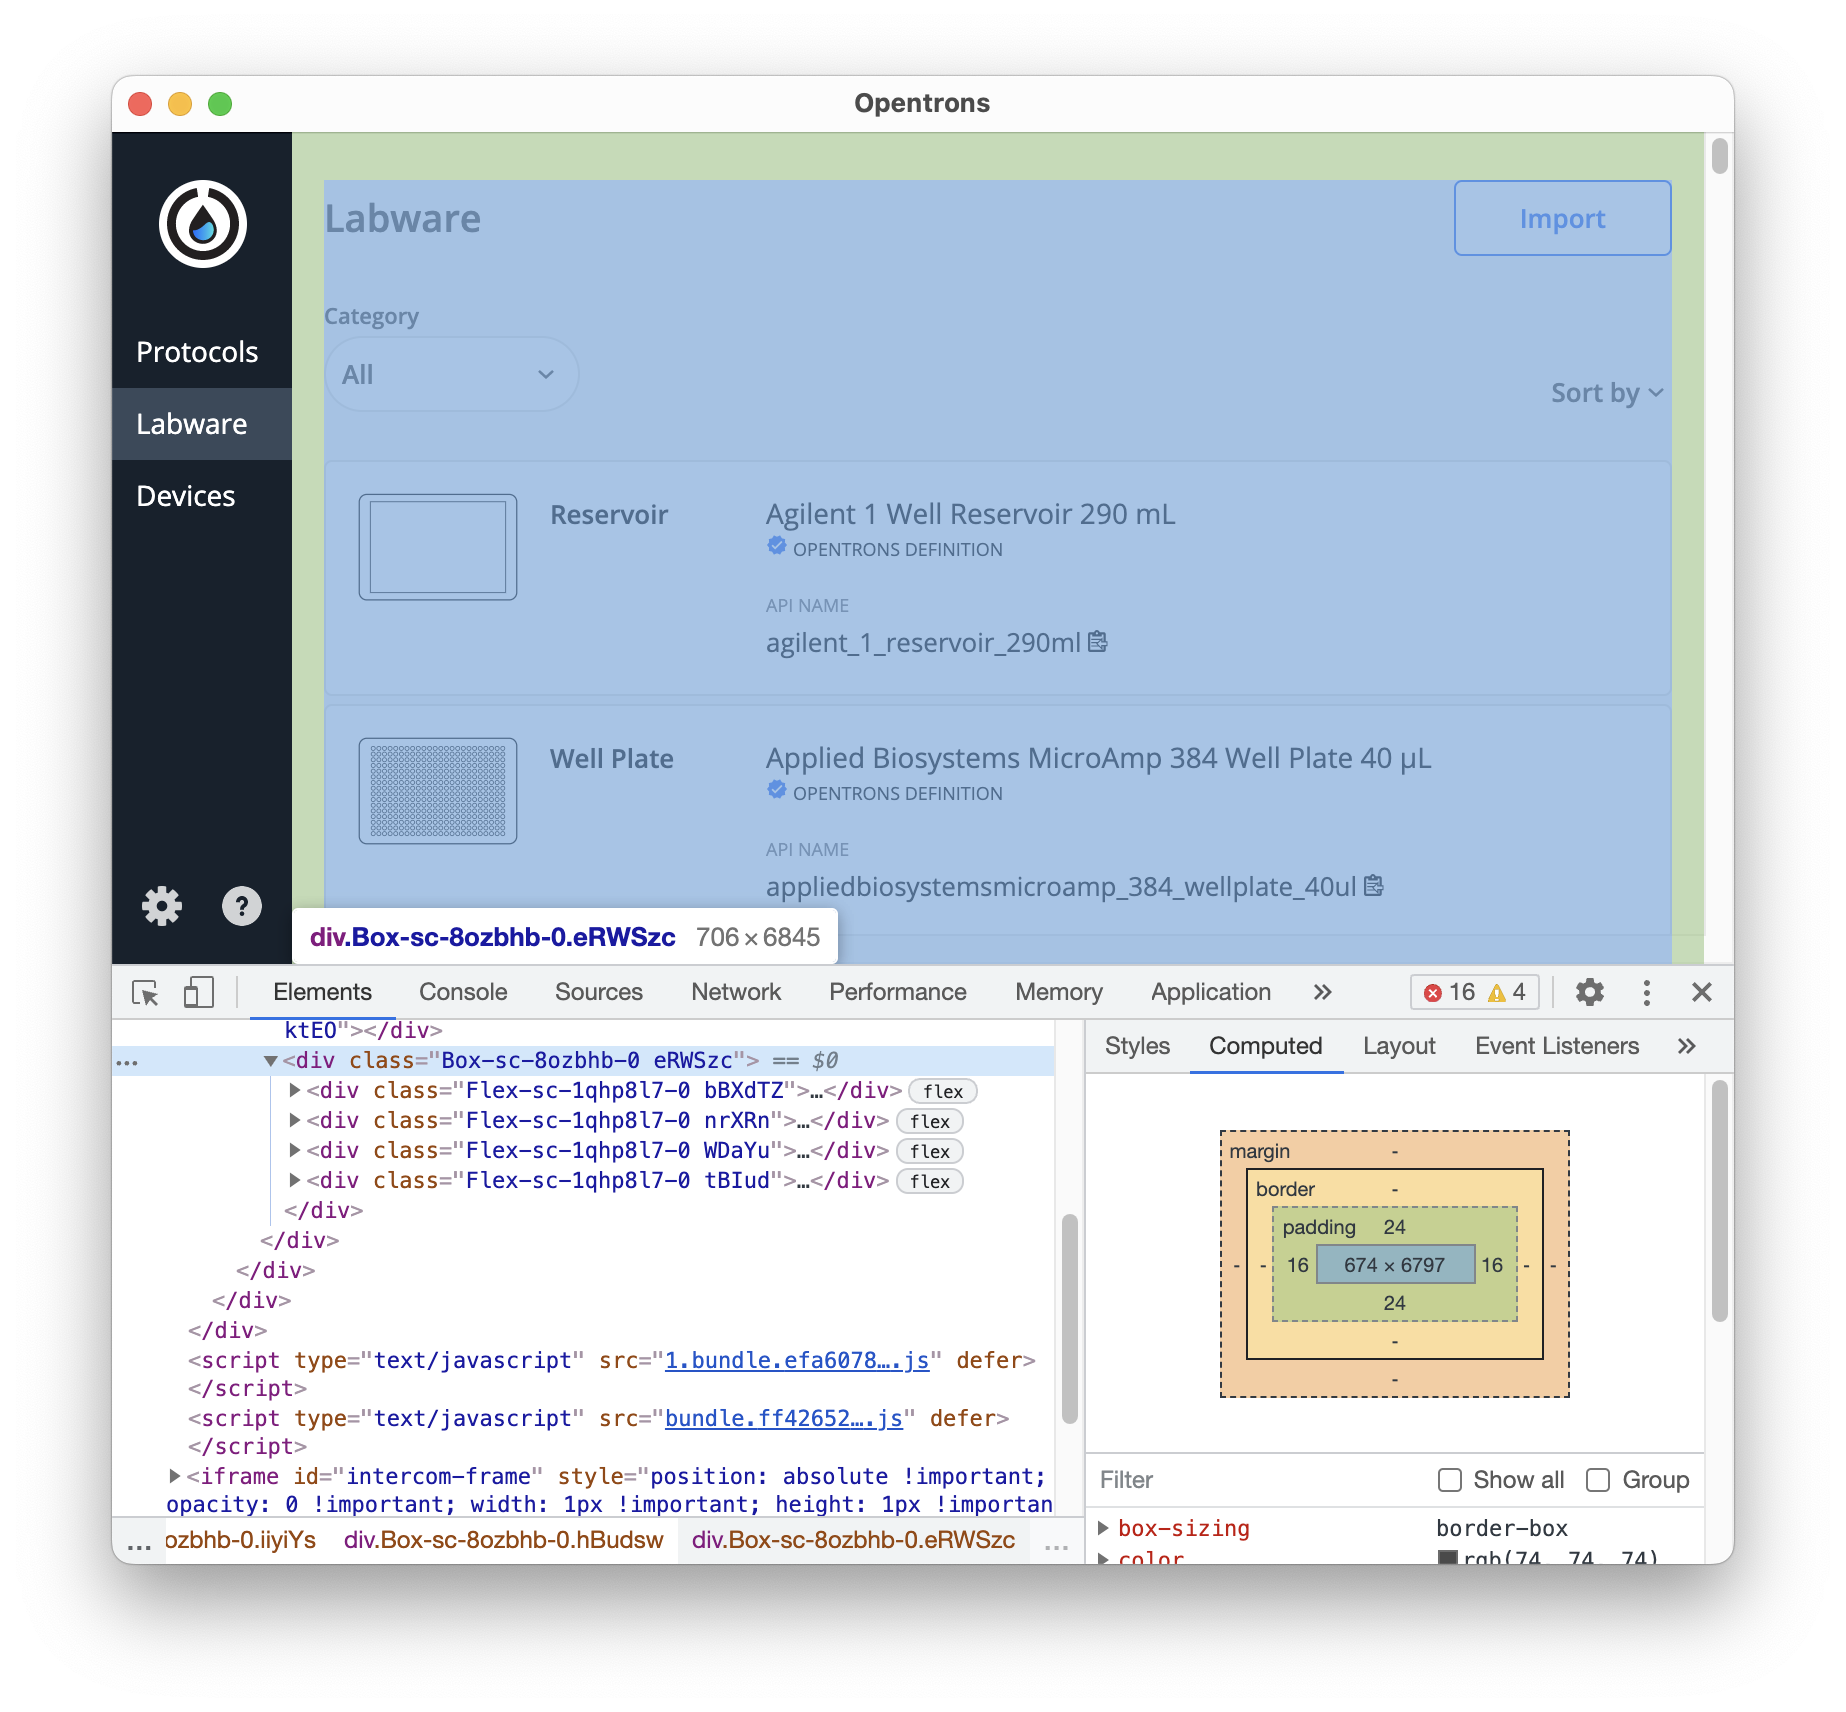Toggle the device toolbar in DevTools
Screen dimensions: 1846x1712
pos(197,993)
